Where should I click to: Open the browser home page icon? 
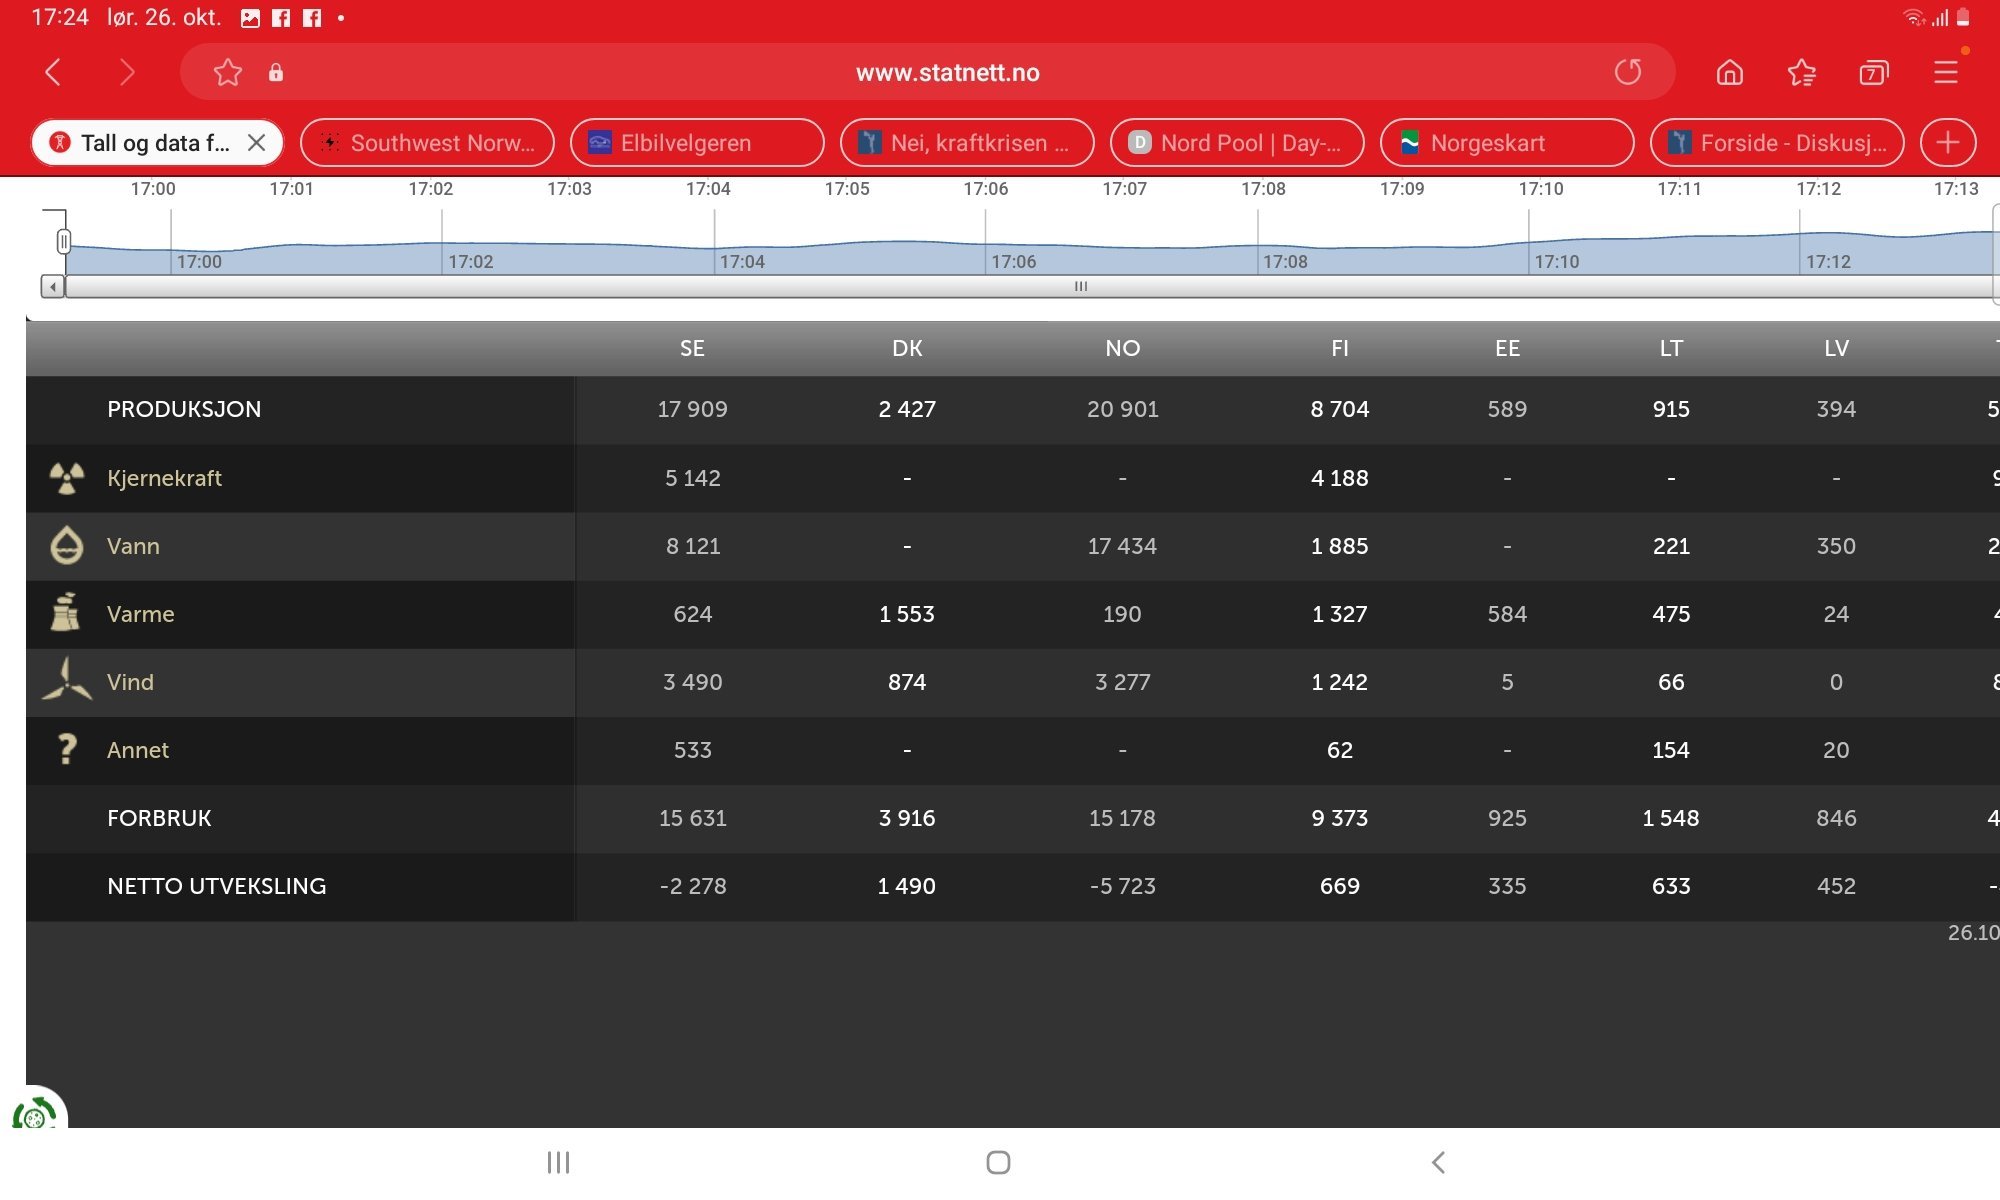click(1729, 72)
